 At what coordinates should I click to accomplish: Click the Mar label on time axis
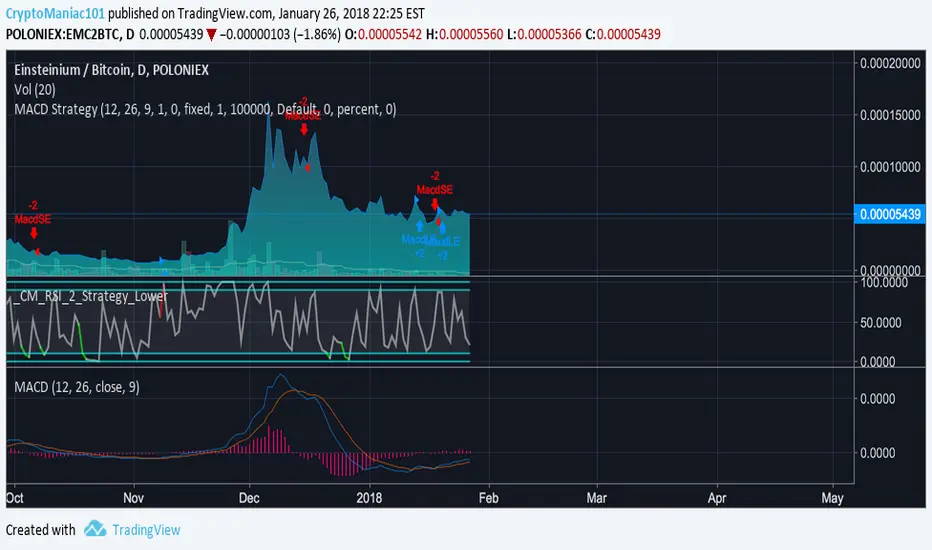pyautogui.click(x=597, y=498)
